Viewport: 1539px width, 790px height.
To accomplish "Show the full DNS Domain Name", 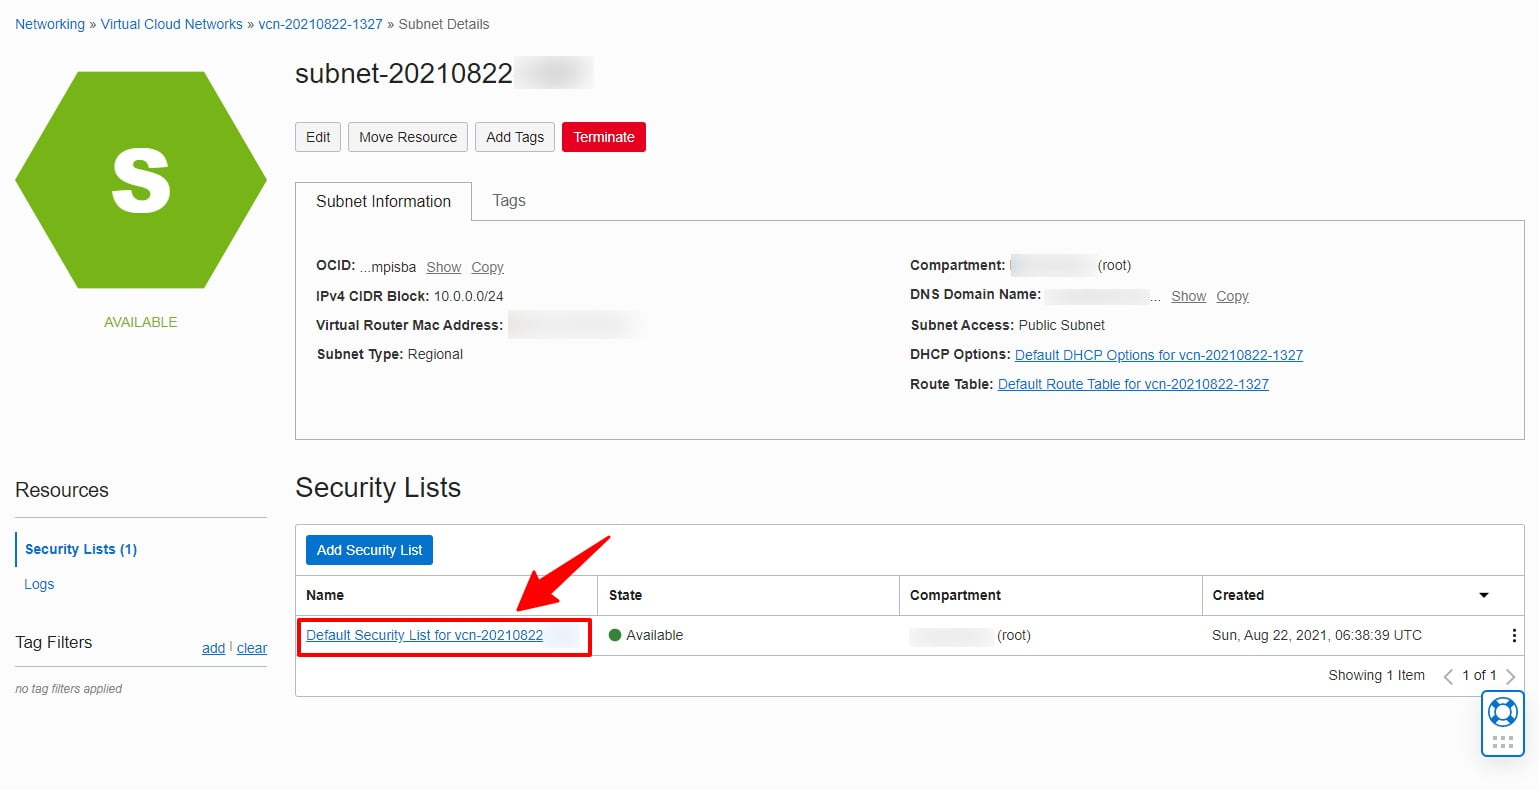I will 1188,296.
